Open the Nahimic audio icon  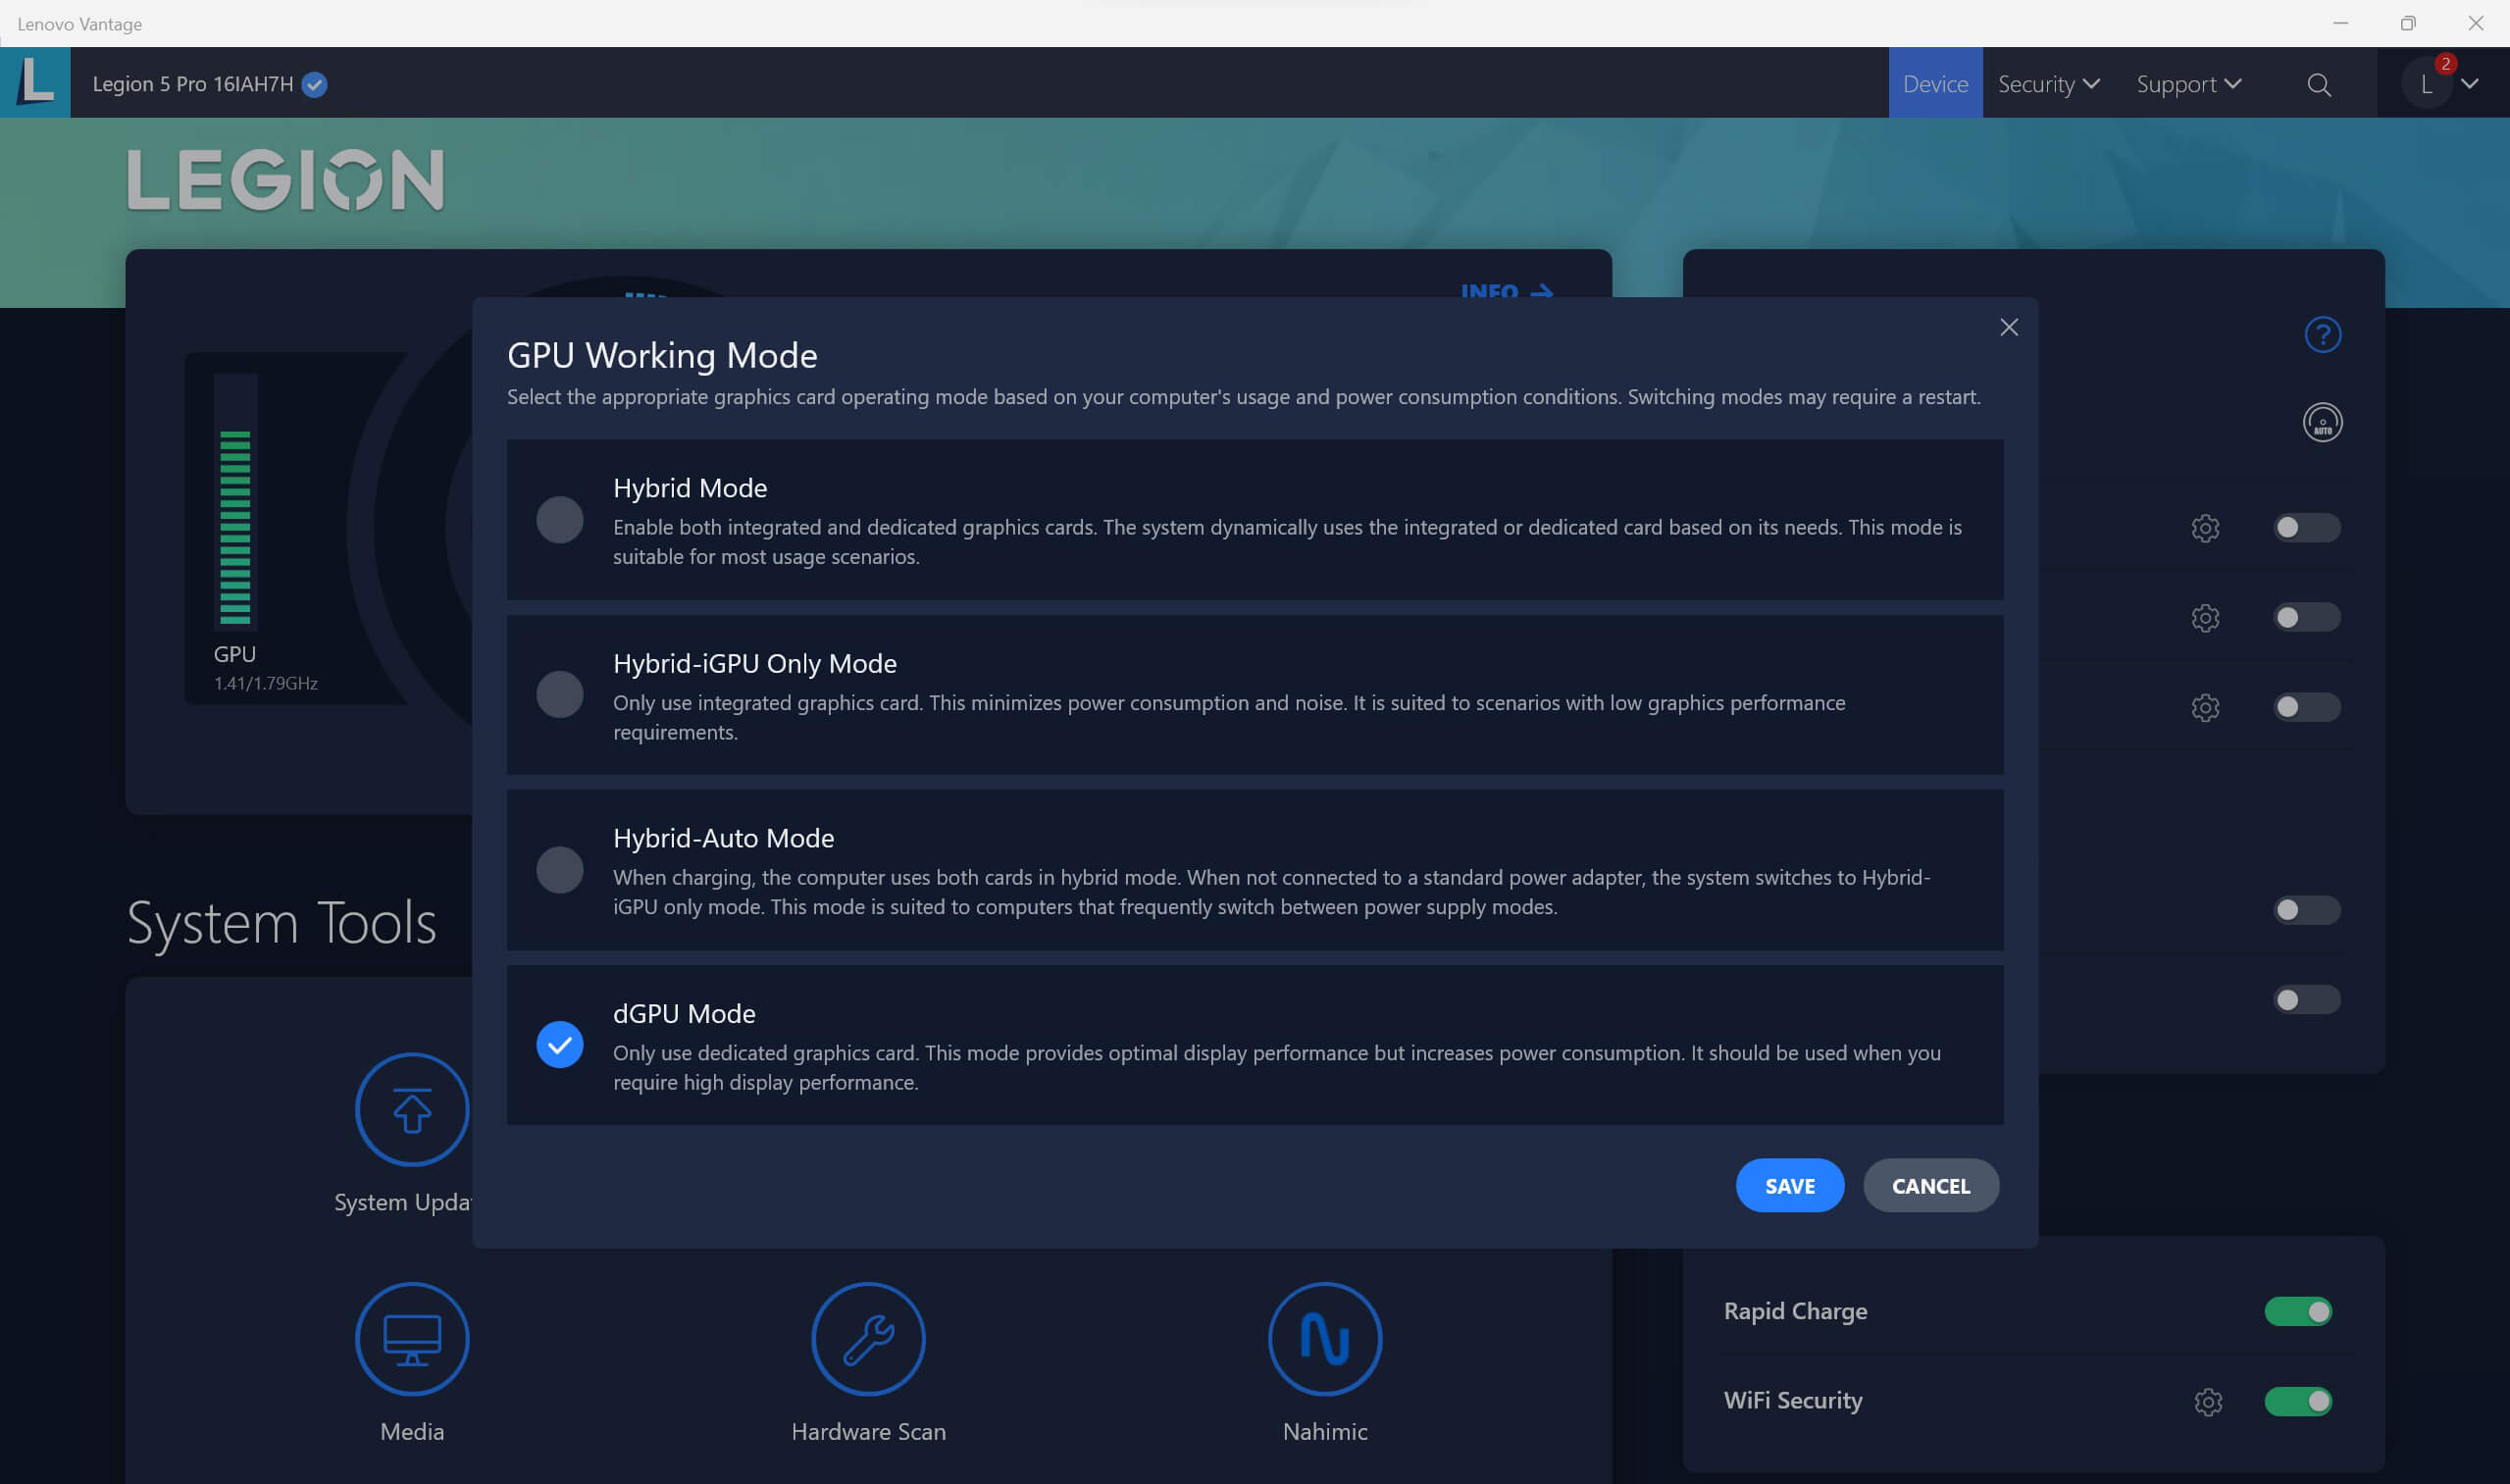[x=1325, y=1338]
